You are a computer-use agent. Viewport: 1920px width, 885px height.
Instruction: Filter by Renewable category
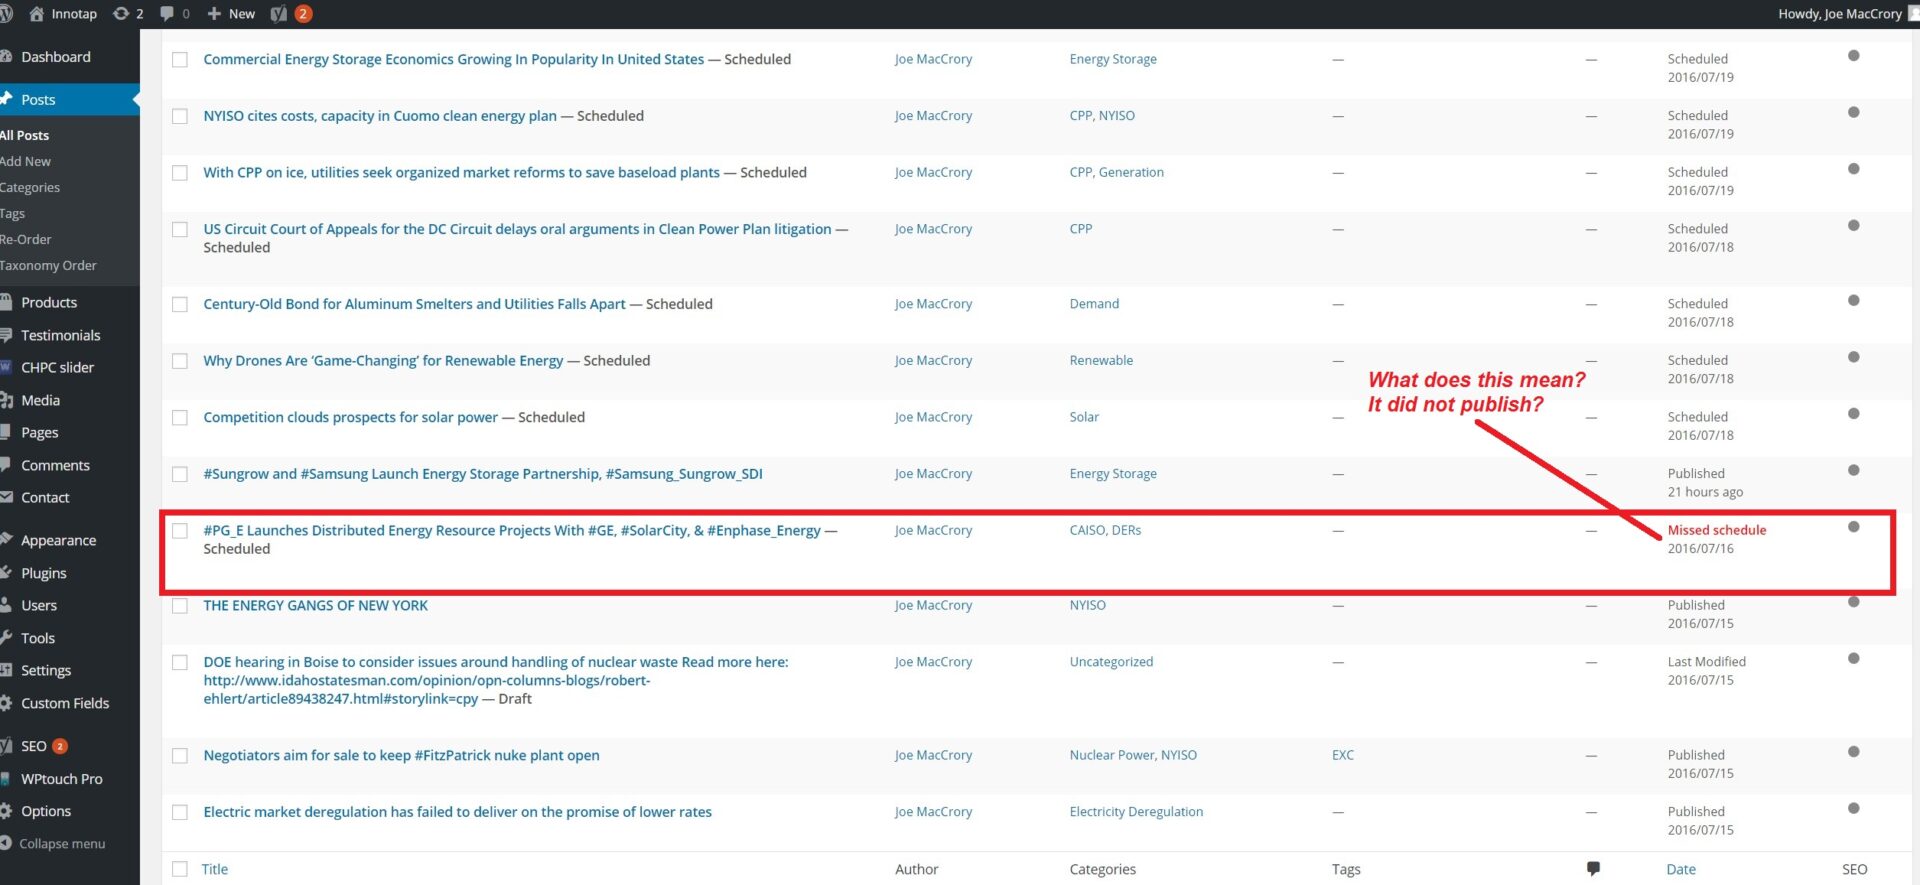tap(1101, 360)
